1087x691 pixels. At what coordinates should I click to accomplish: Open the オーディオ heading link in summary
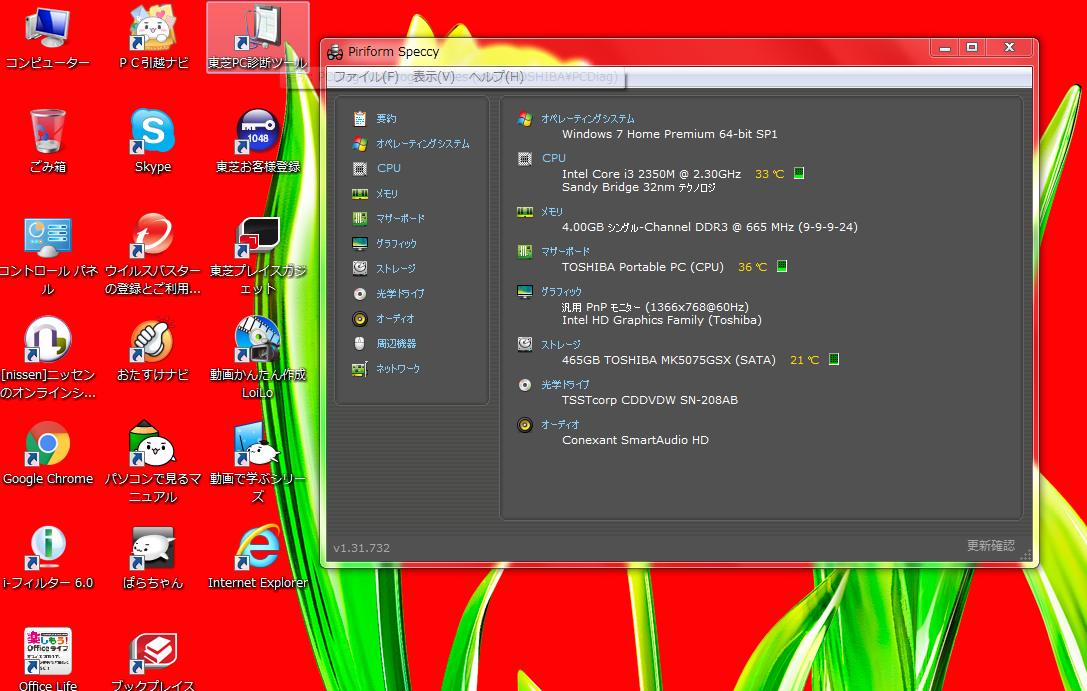[x=559, y=424]
